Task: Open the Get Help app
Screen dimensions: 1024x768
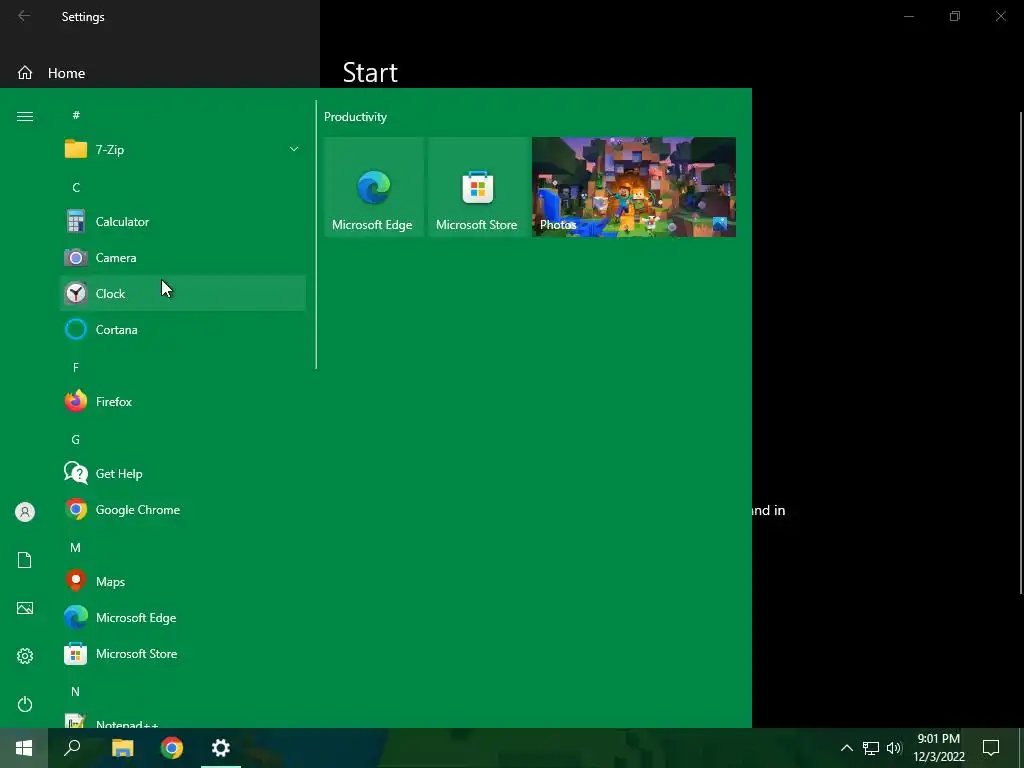Action: point(183,473)
